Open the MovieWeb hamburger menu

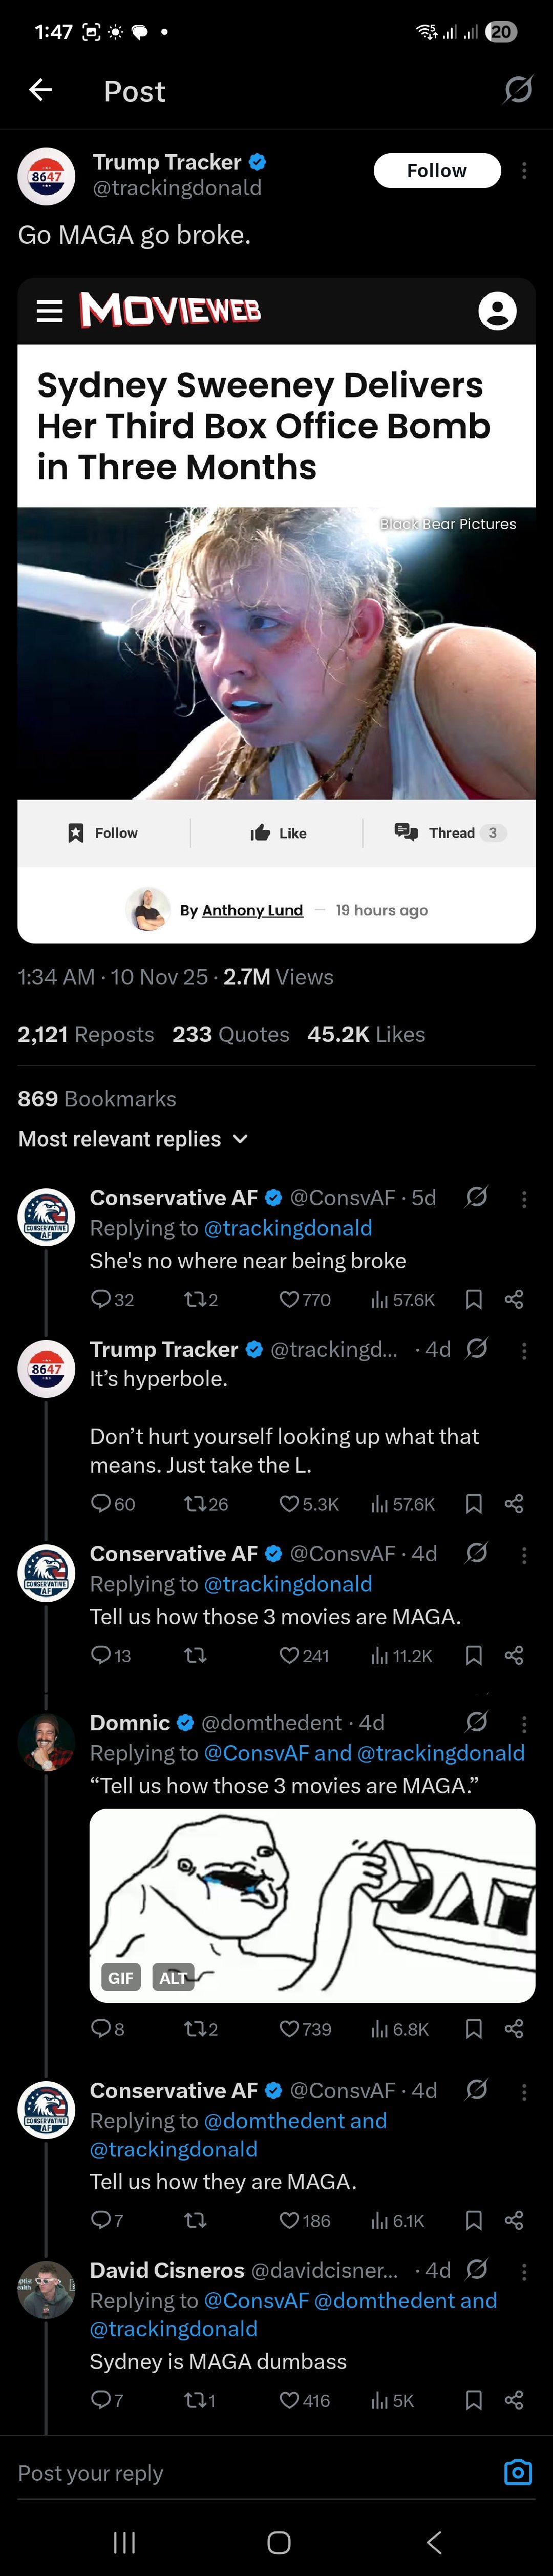[x=49, y=311]
